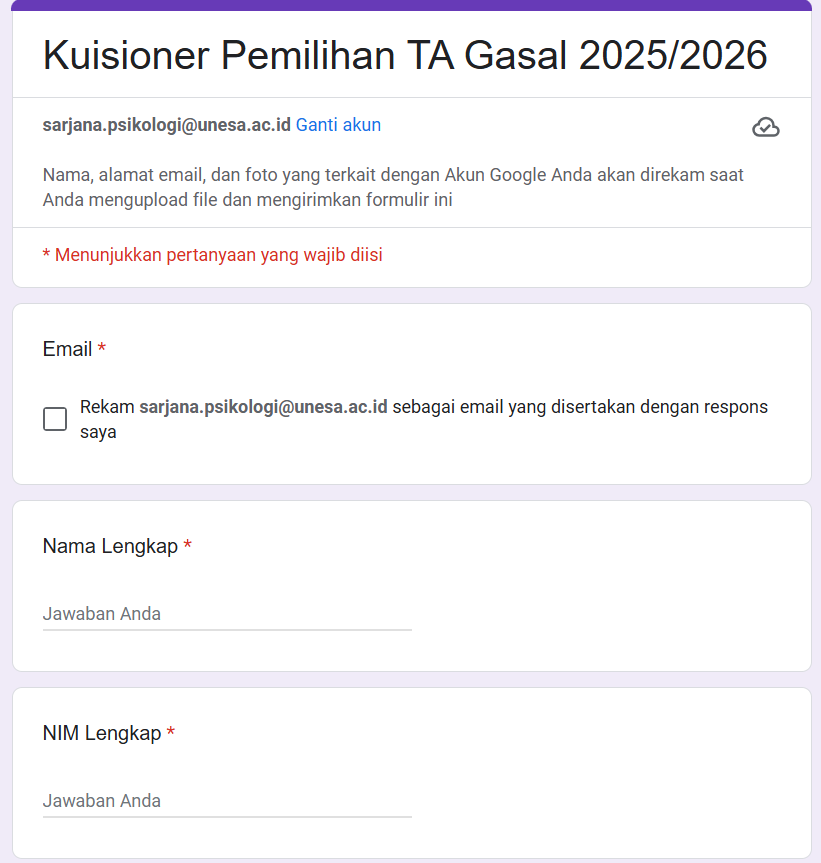Click the Email question label
This screenshot has width=821, height=863.
pos(67,349)
